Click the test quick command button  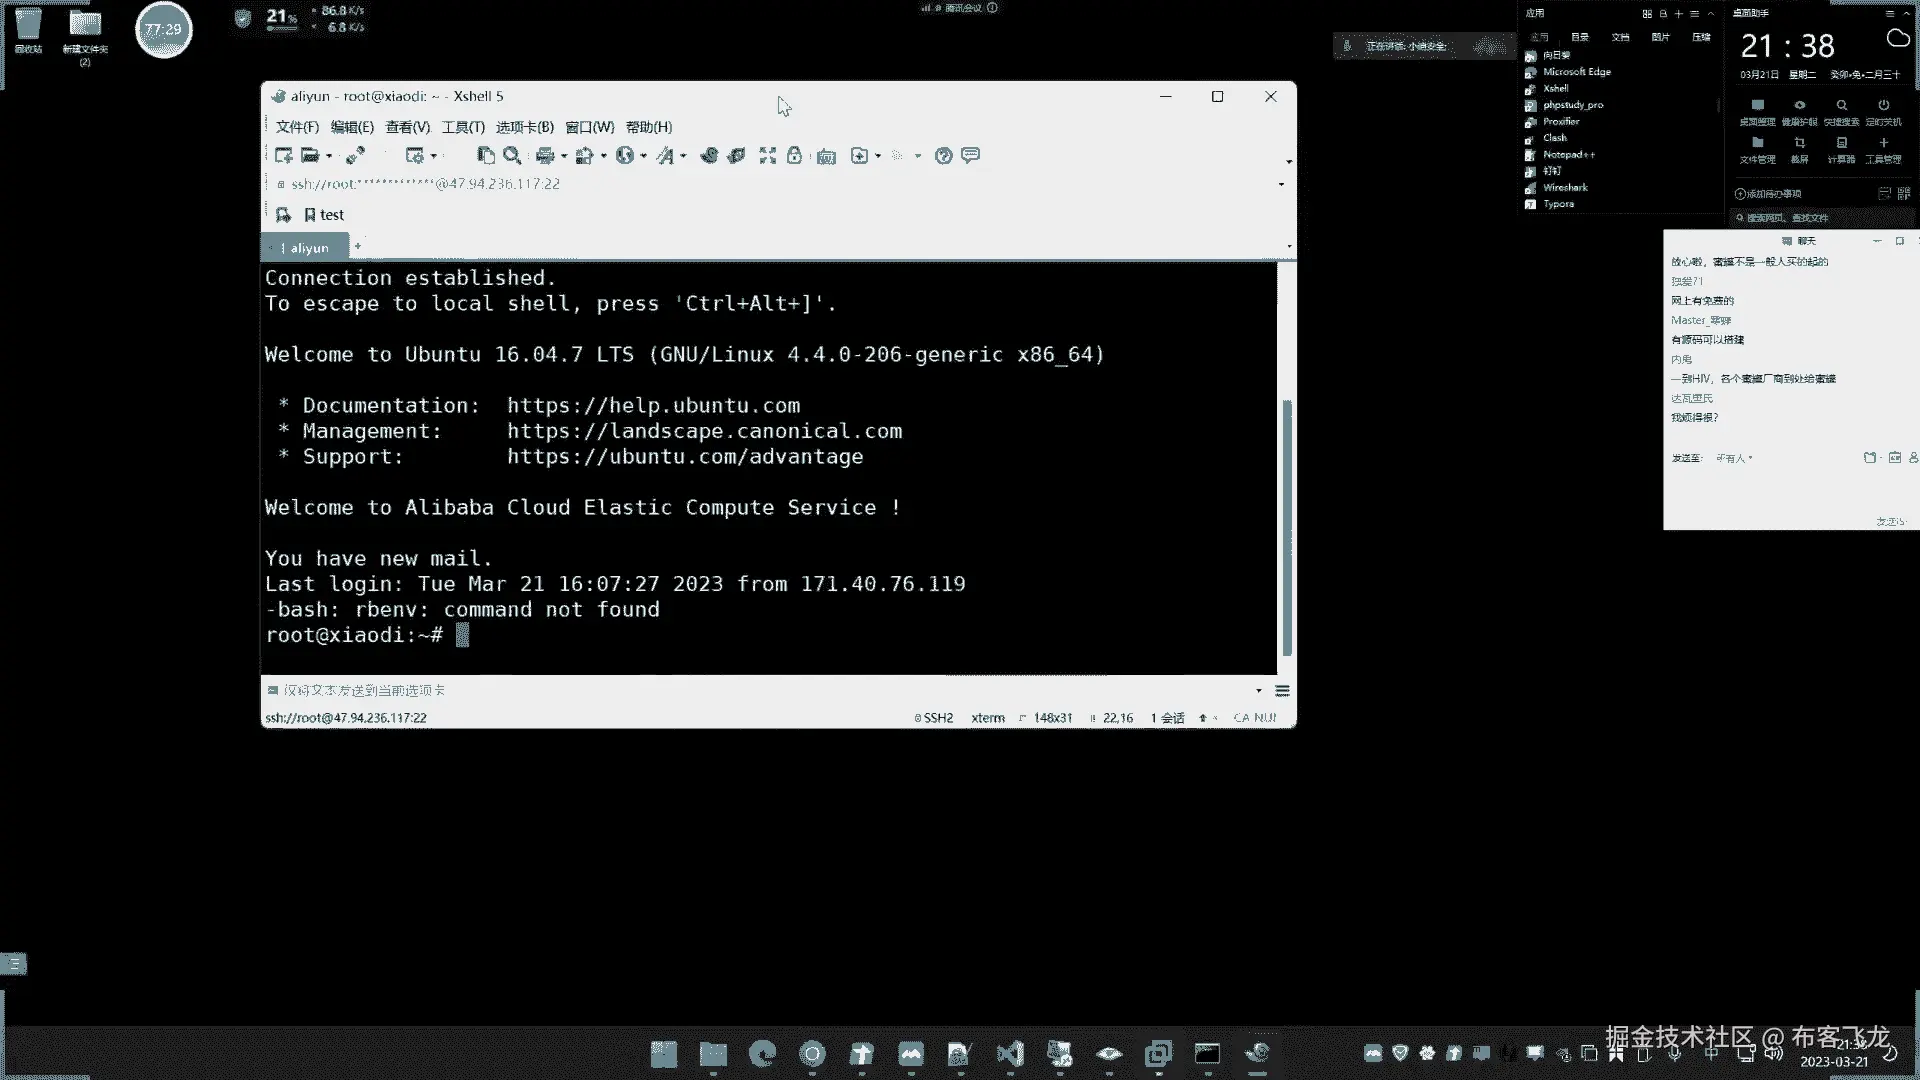pyautogui.click(x=324, y=215)
